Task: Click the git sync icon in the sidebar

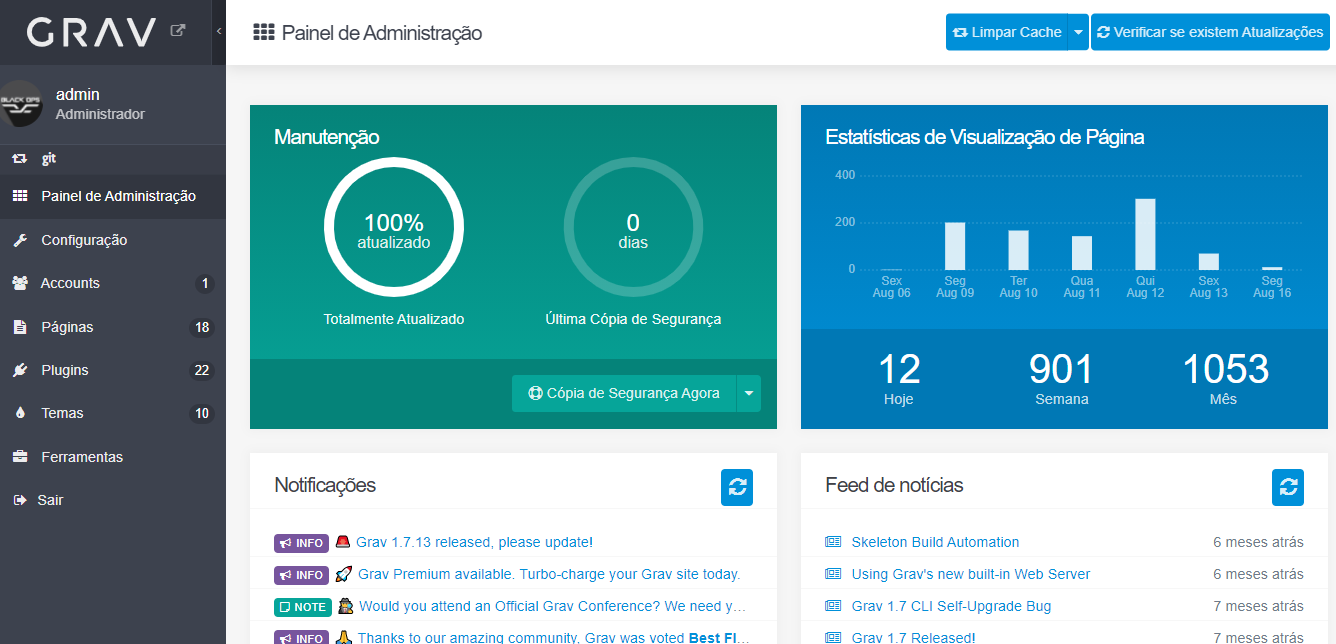Action: [x=20, y=158]
